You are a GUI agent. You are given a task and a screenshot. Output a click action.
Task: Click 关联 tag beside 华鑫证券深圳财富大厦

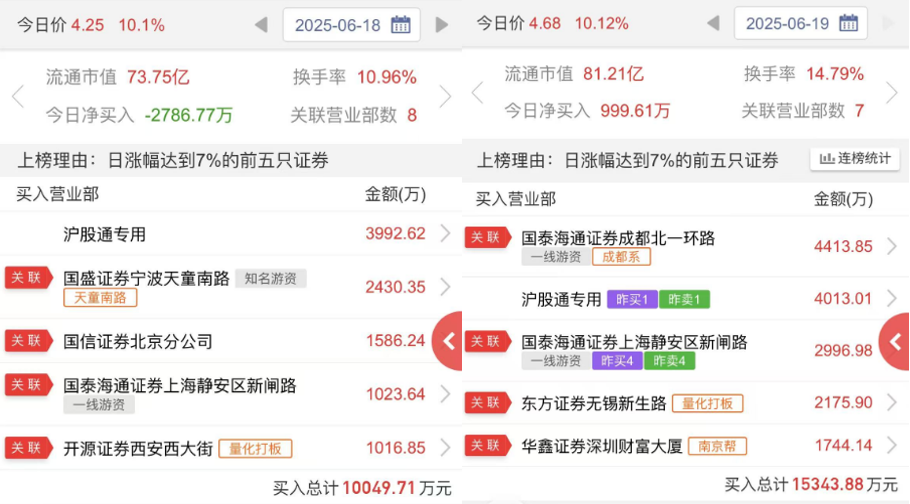[487, 446]
